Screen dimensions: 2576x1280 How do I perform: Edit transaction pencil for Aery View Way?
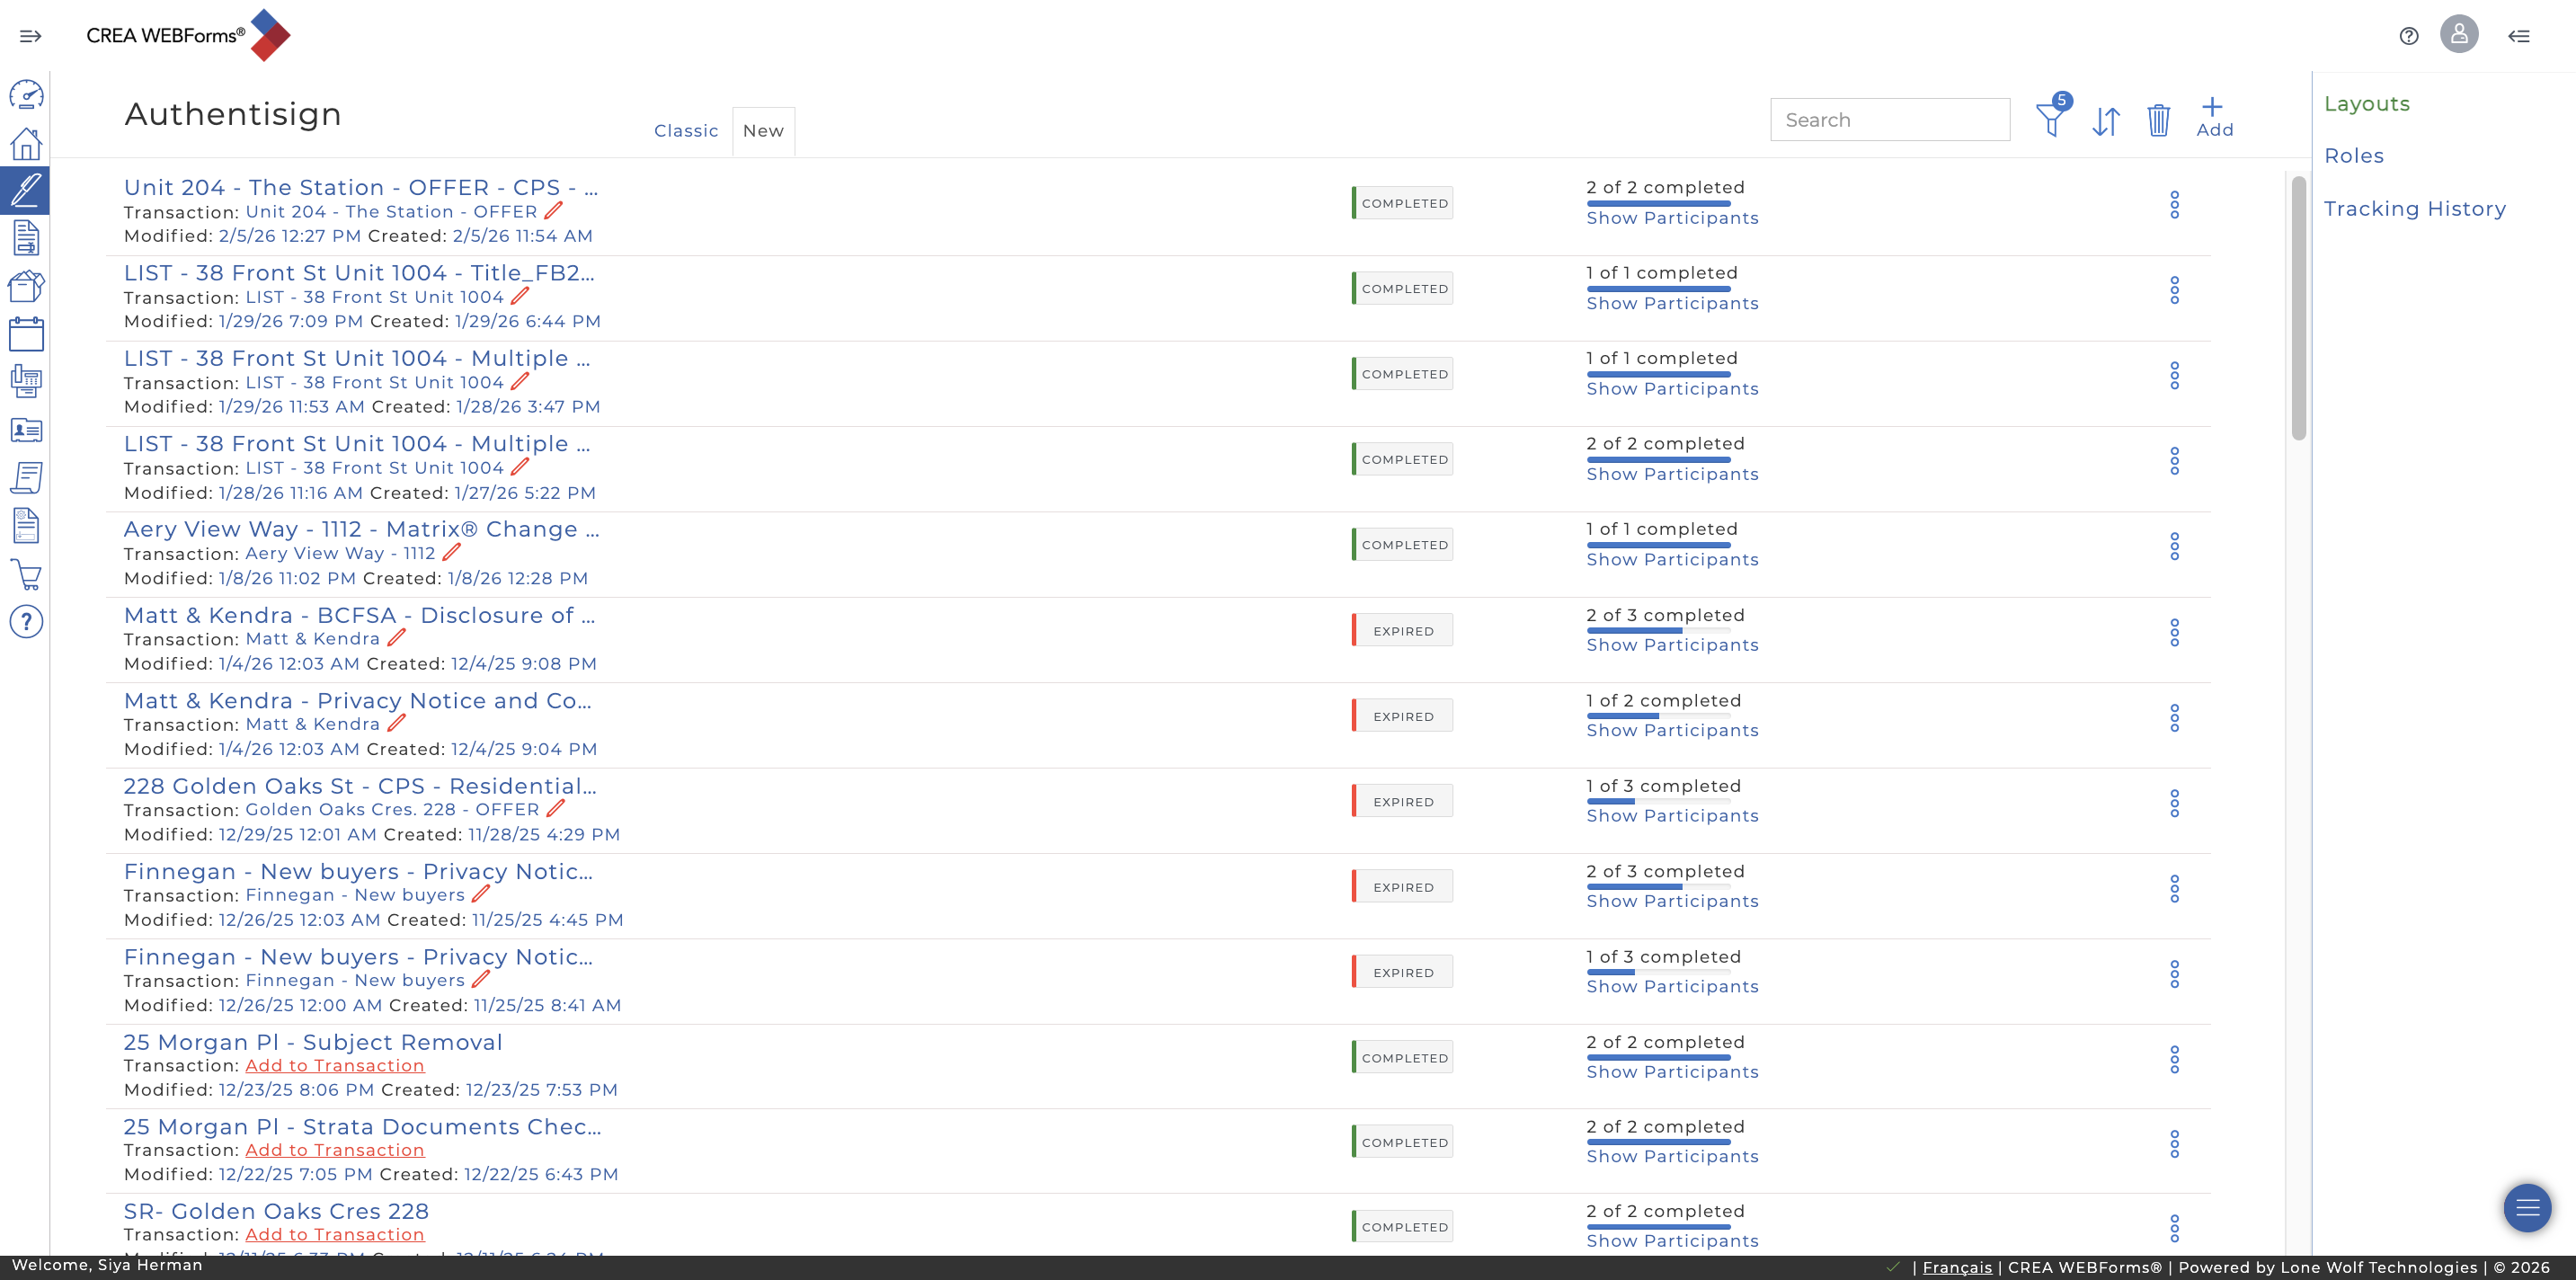coord(452,552)
